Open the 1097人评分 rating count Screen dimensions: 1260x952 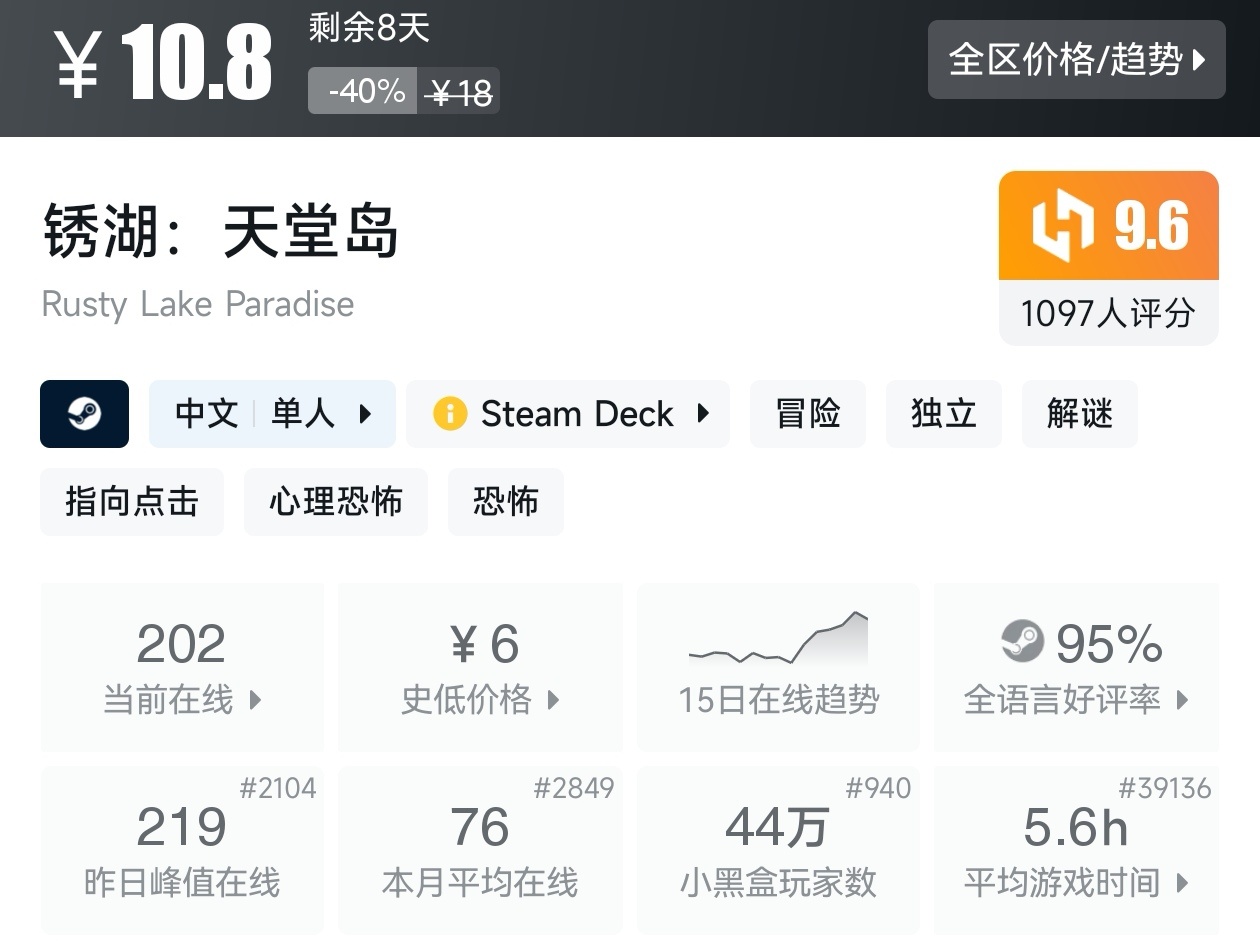[x=1108, y=314]
